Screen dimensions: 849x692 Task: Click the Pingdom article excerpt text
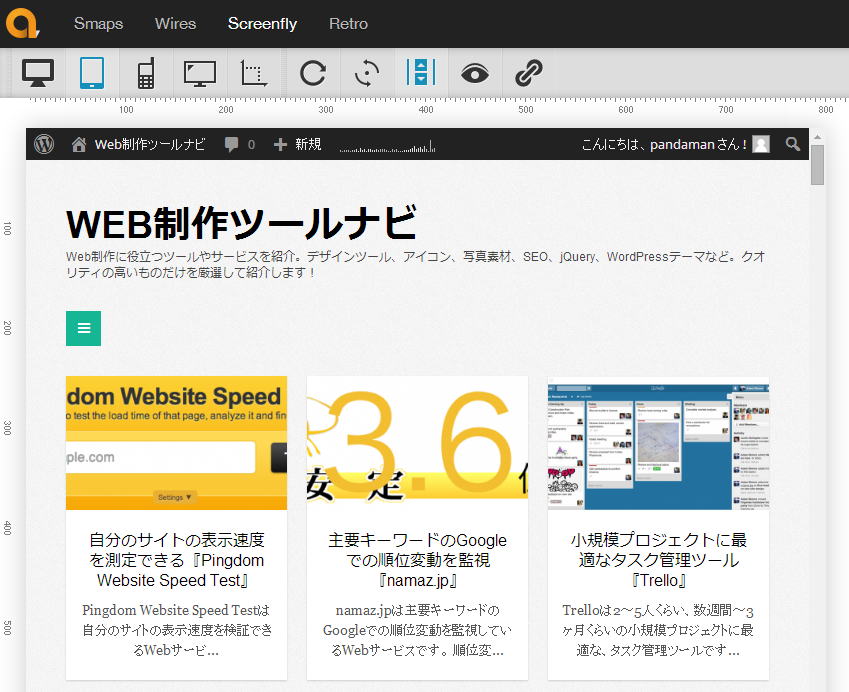177,630
